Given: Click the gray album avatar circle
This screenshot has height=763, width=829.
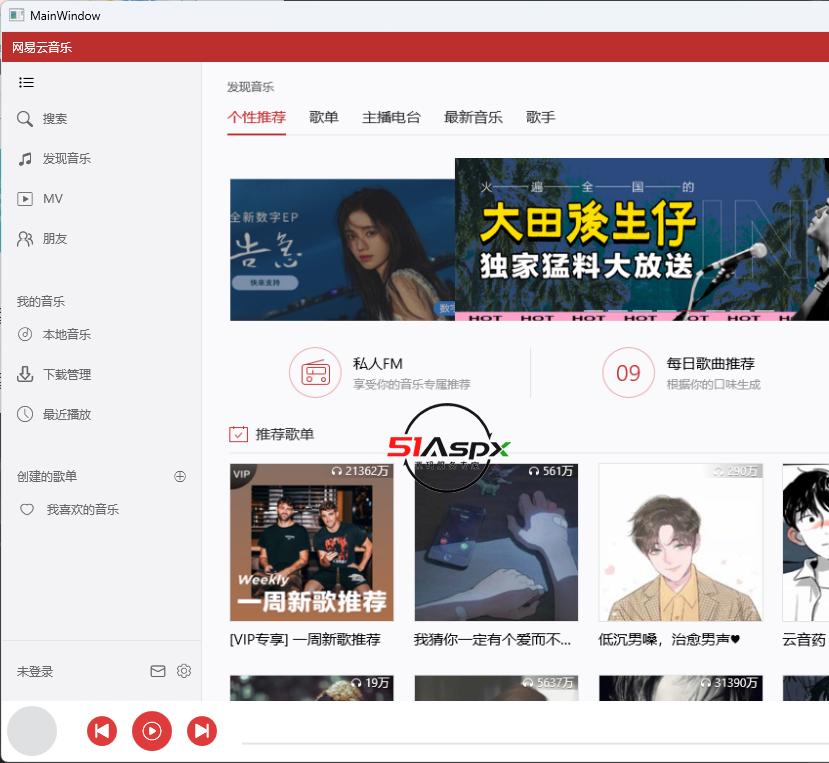Looking at the screenshot, I should pyautogui.click(x=32, y=731).
